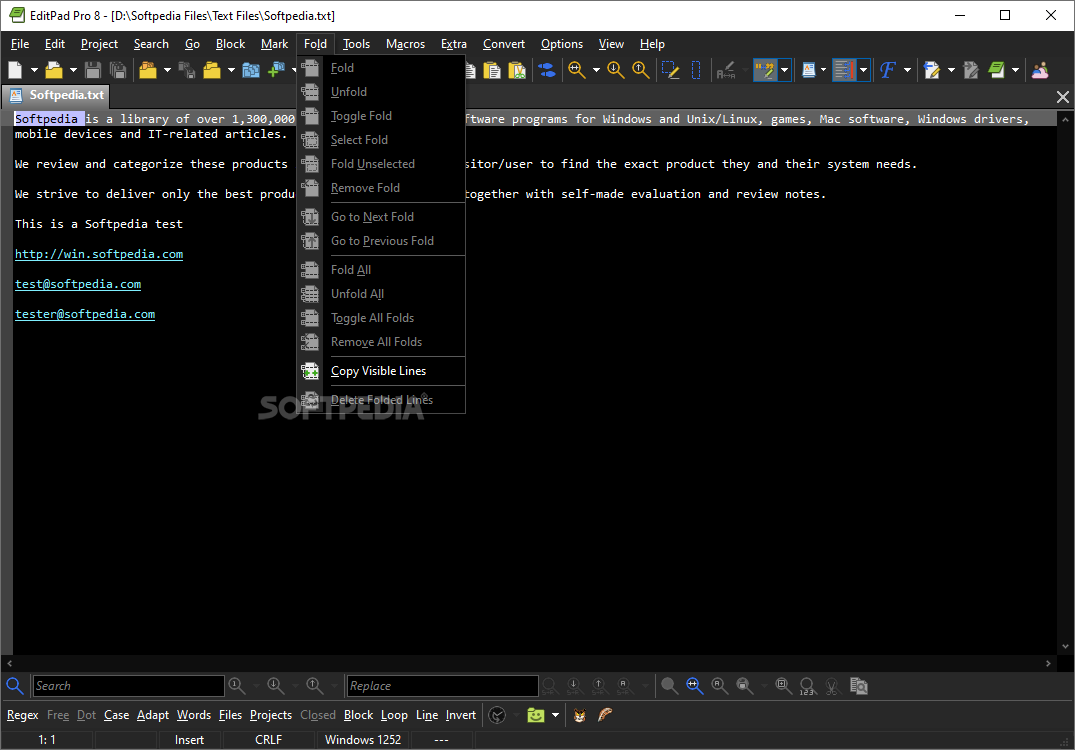Click the Windows 1252 encoding status field
Image resolution: width=1075 pixels, height=750 pixels.
[x=363, y=740]
